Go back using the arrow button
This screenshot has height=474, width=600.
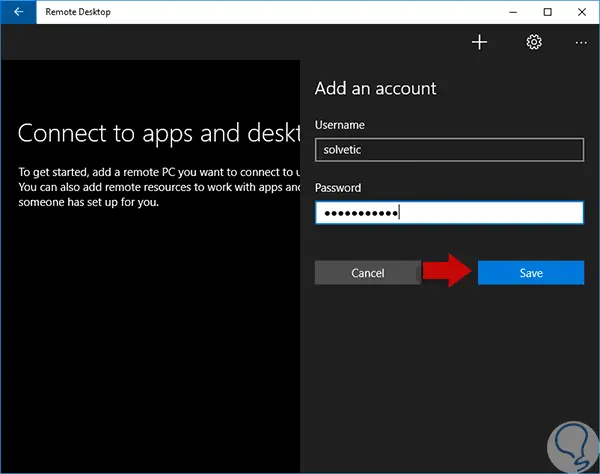[x=18, y=12]
